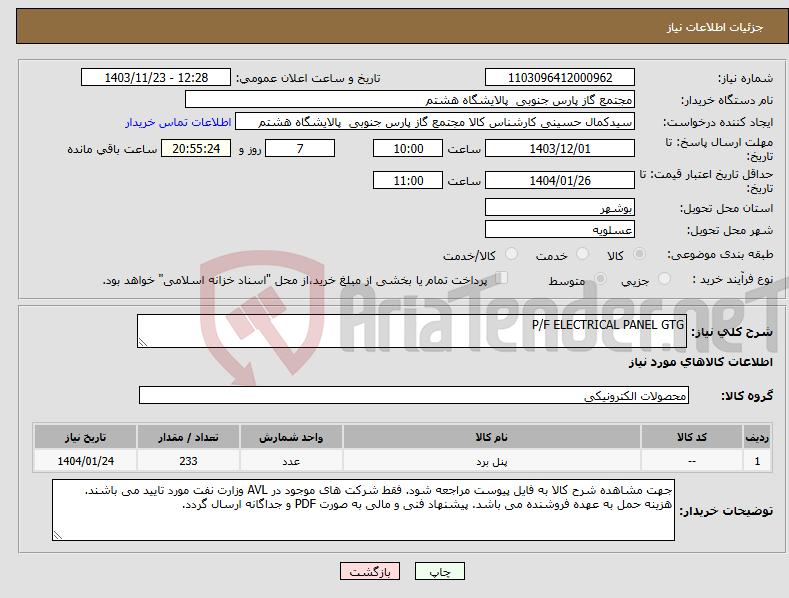Click the remaining time field 20:55:24
The width and height of the screenshot is (789, 598).
(x=196, y=148)
